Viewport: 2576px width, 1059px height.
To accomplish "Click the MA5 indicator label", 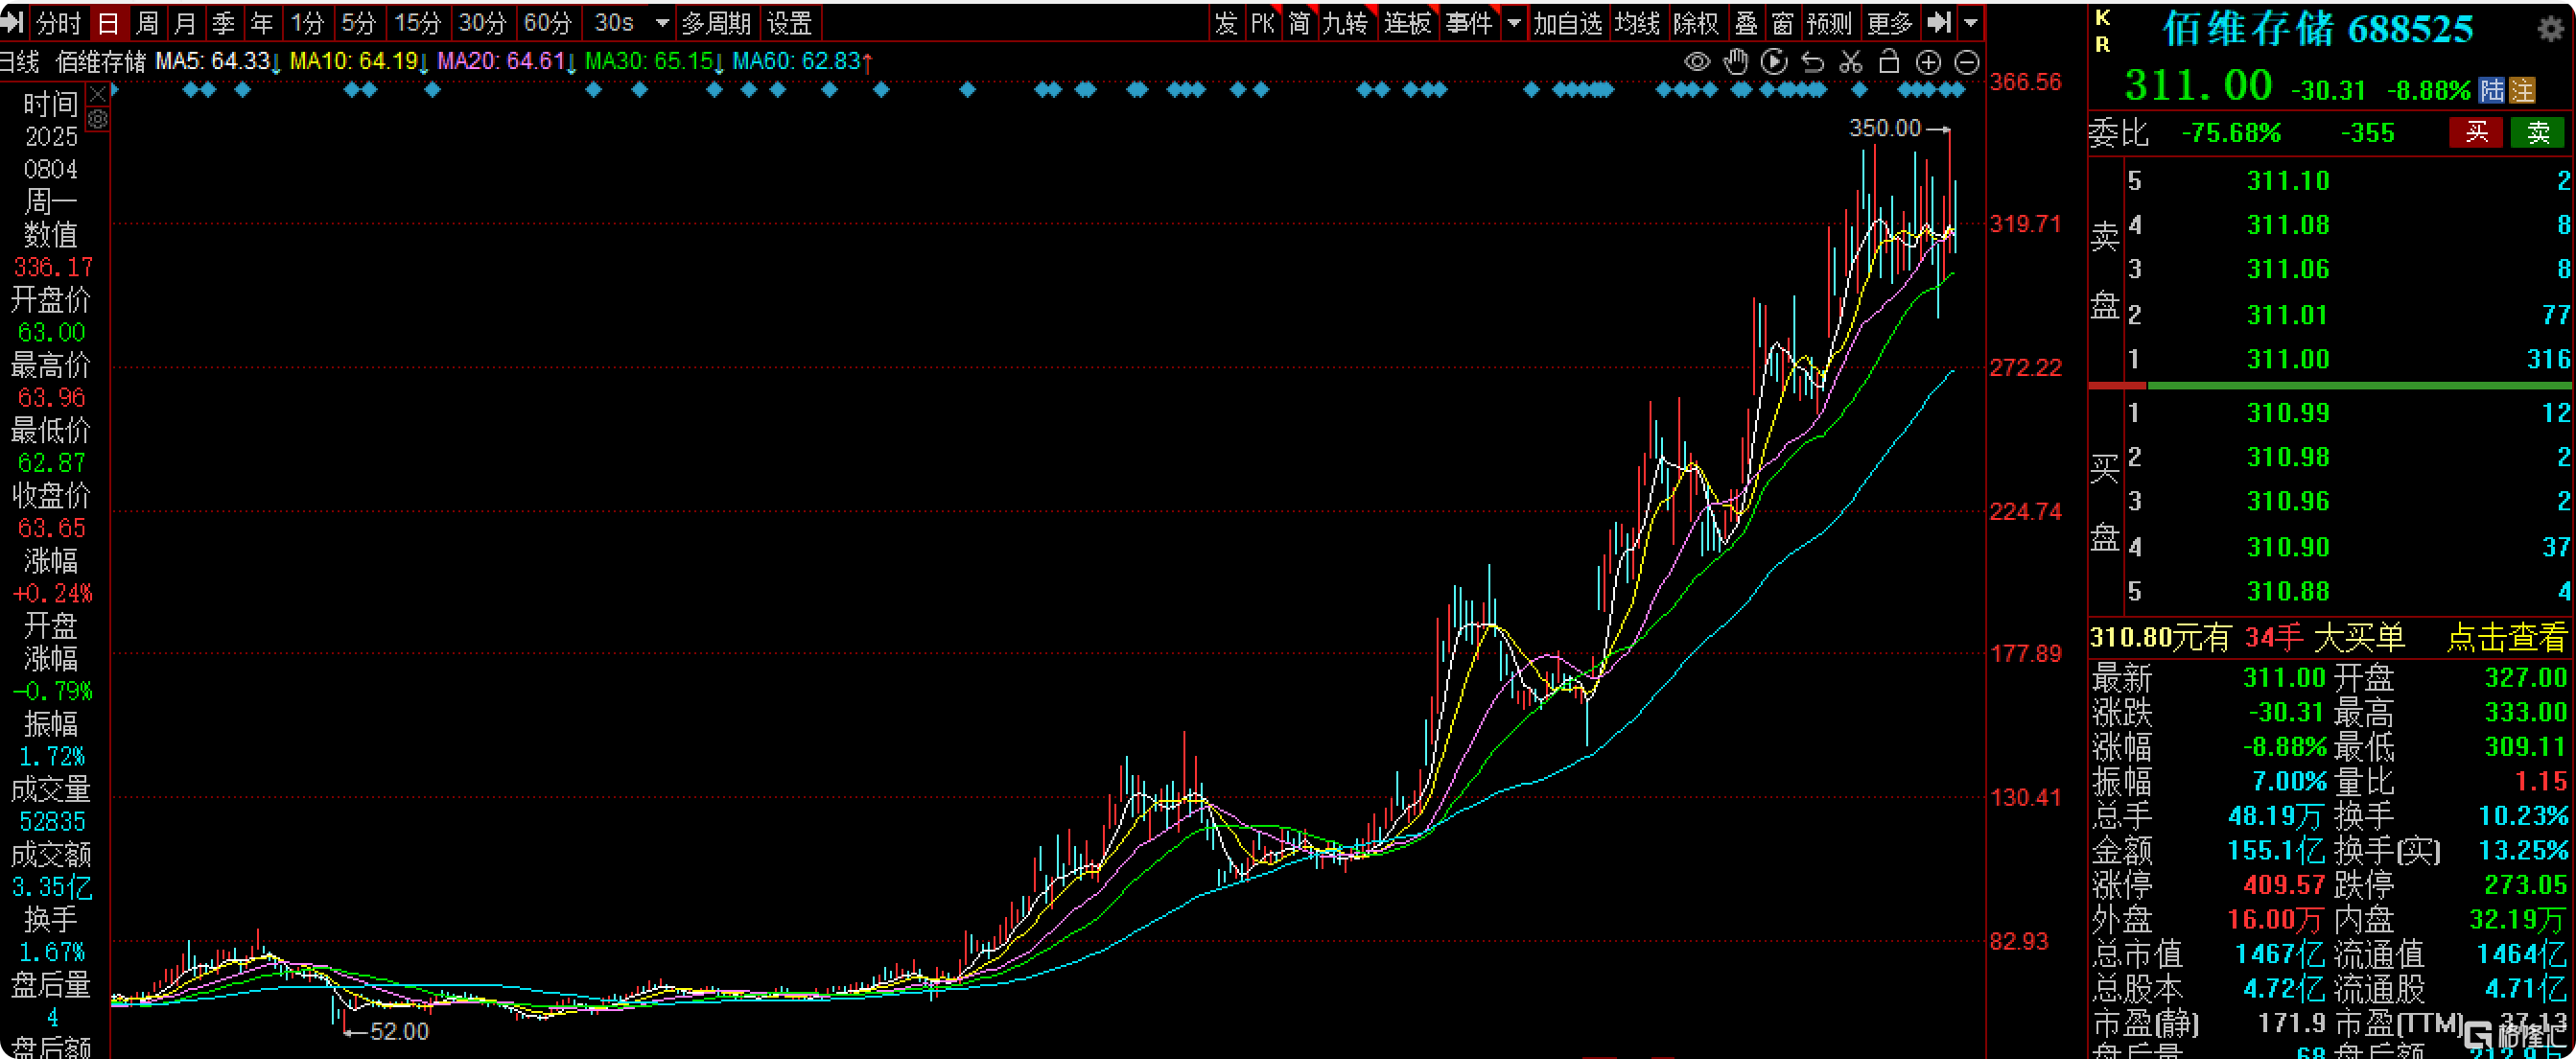I will 217,62.
